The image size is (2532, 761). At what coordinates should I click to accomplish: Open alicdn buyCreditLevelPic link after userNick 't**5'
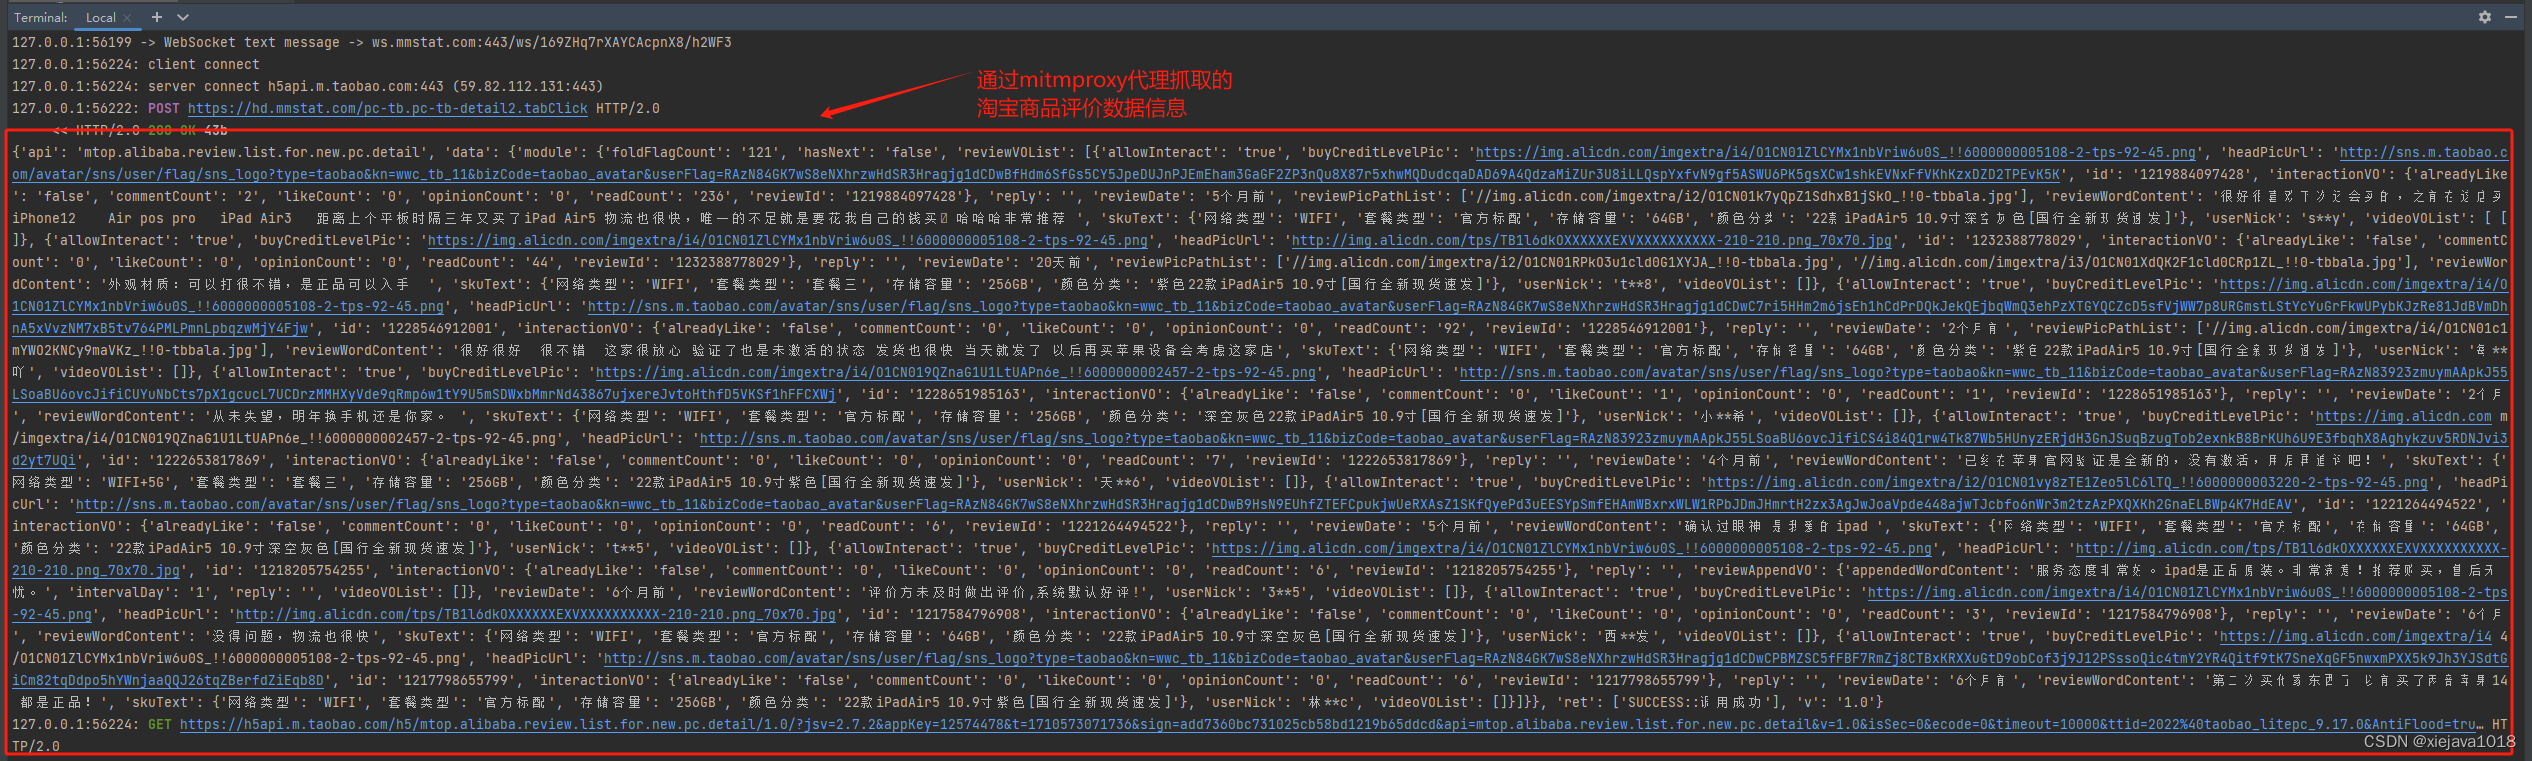1571,548
